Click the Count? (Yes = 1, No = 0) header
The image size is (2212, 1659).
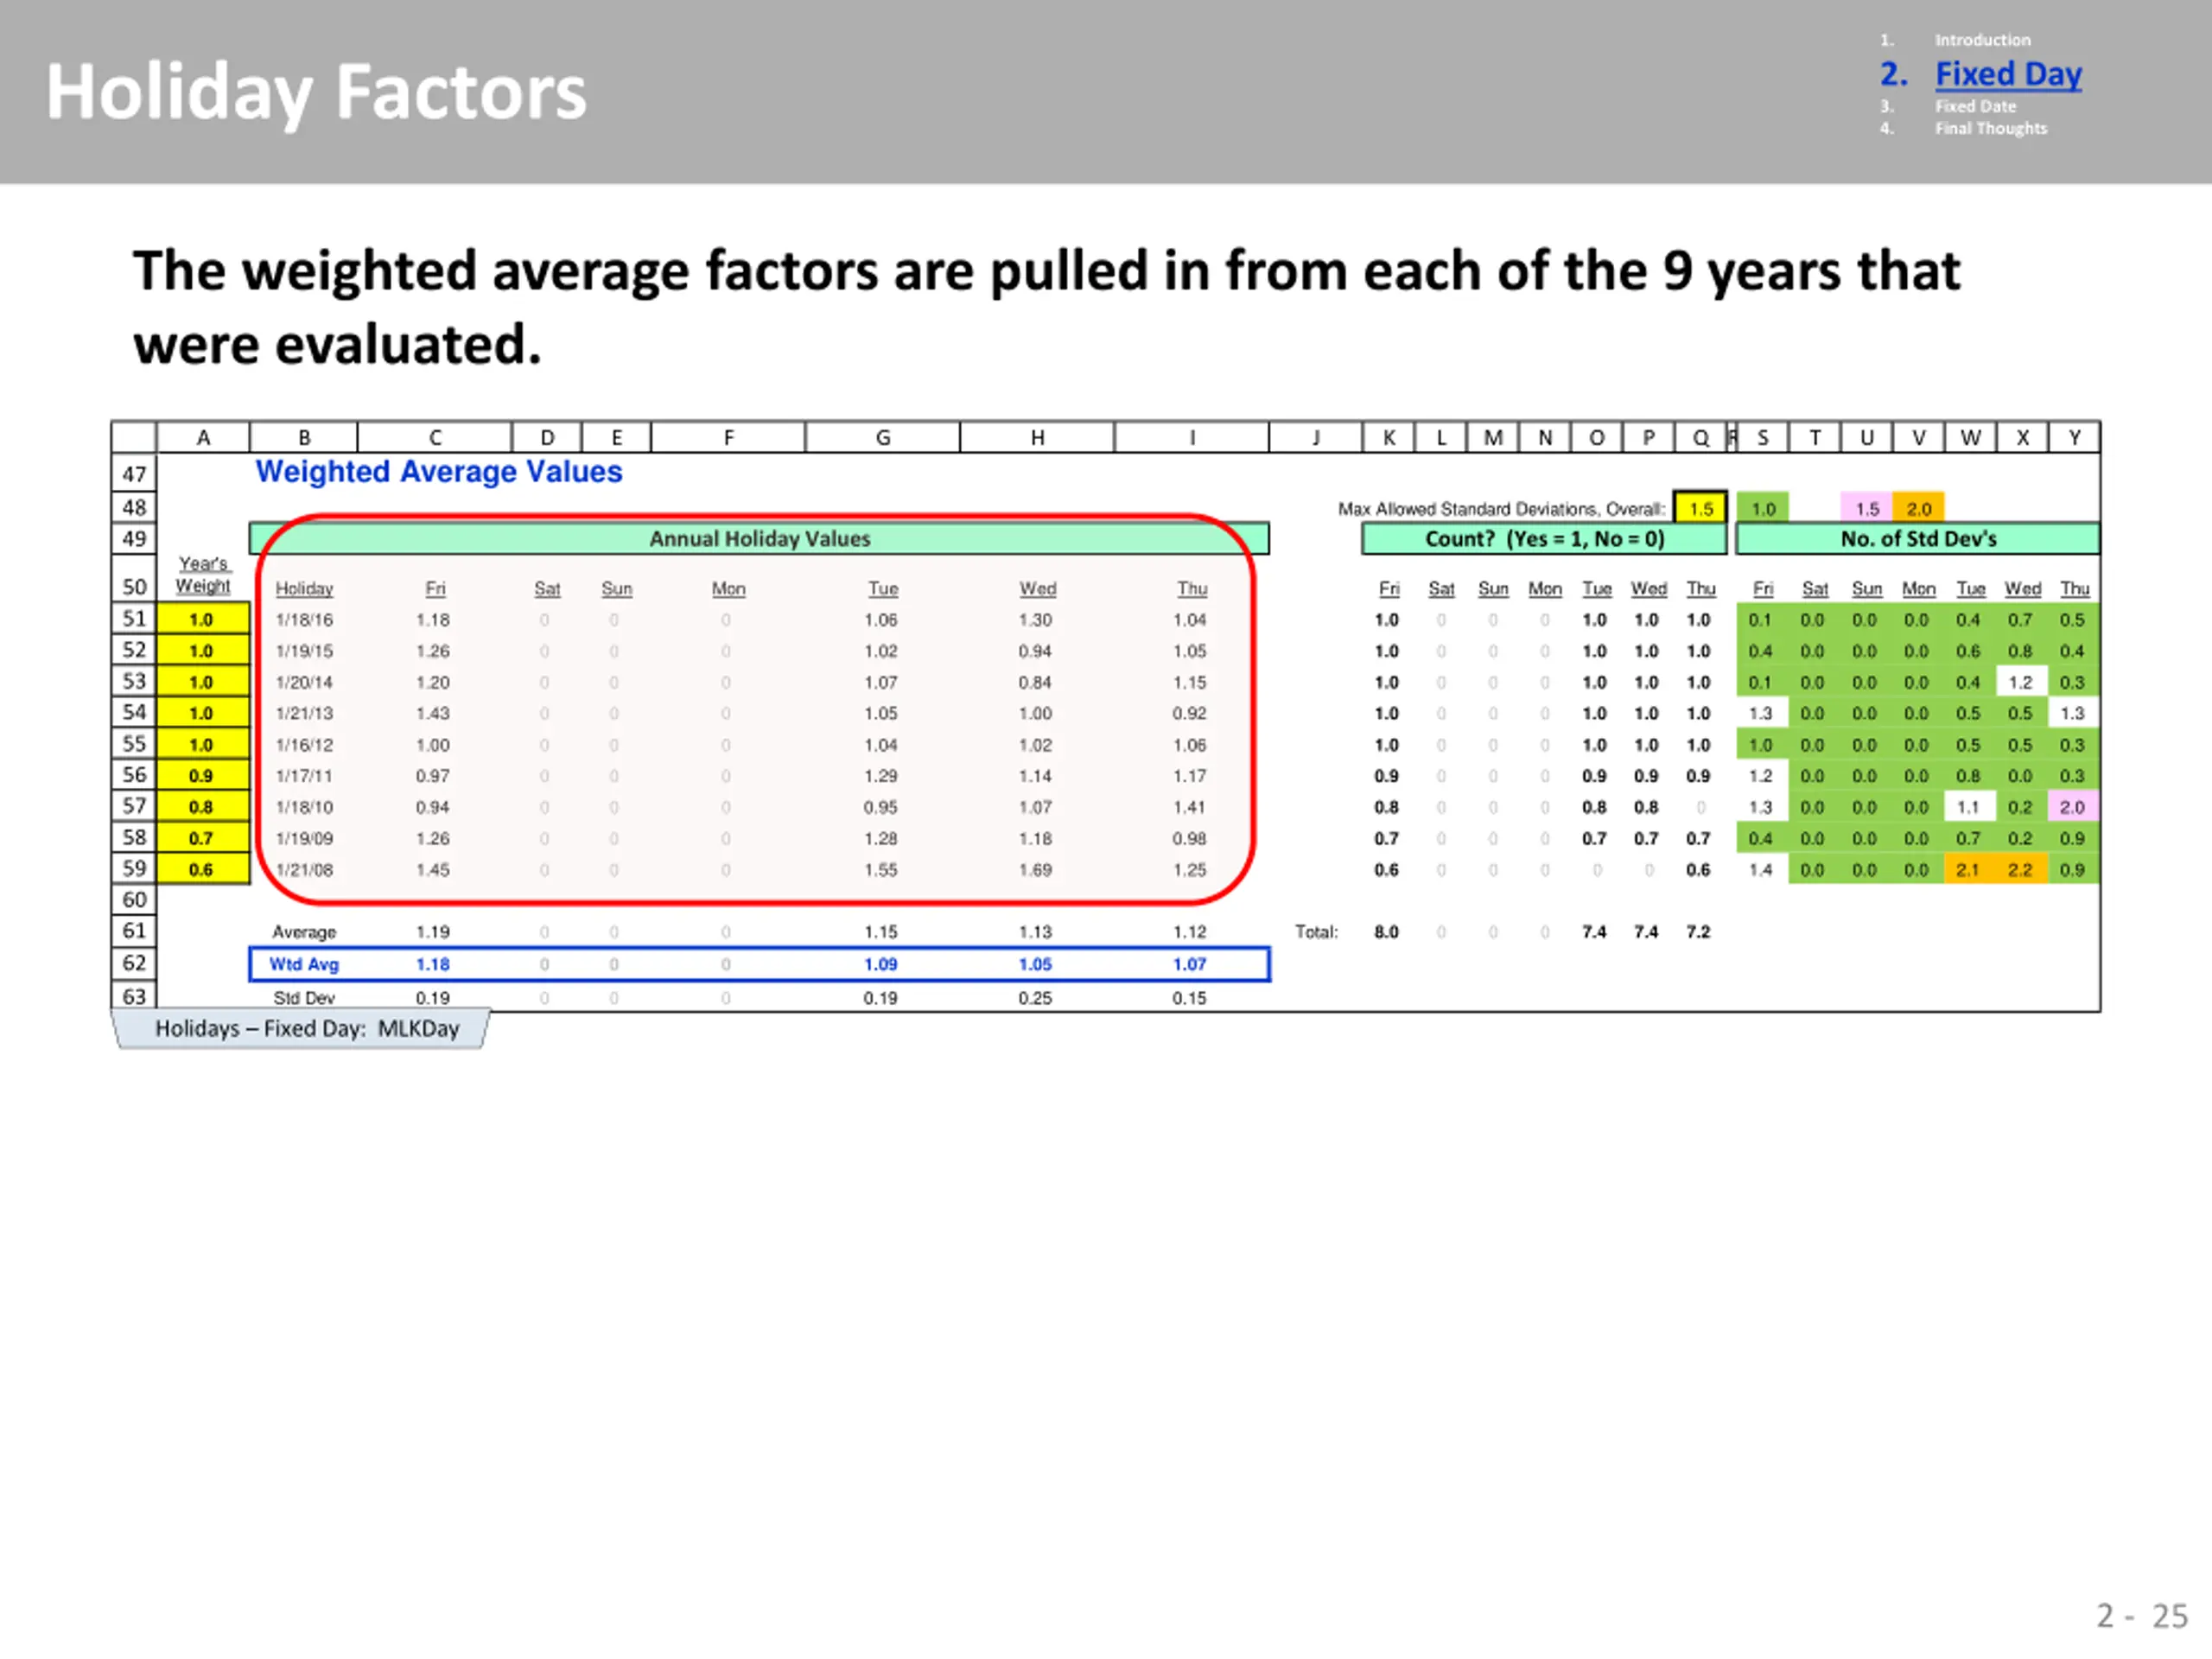click(x=1544, y=538)
